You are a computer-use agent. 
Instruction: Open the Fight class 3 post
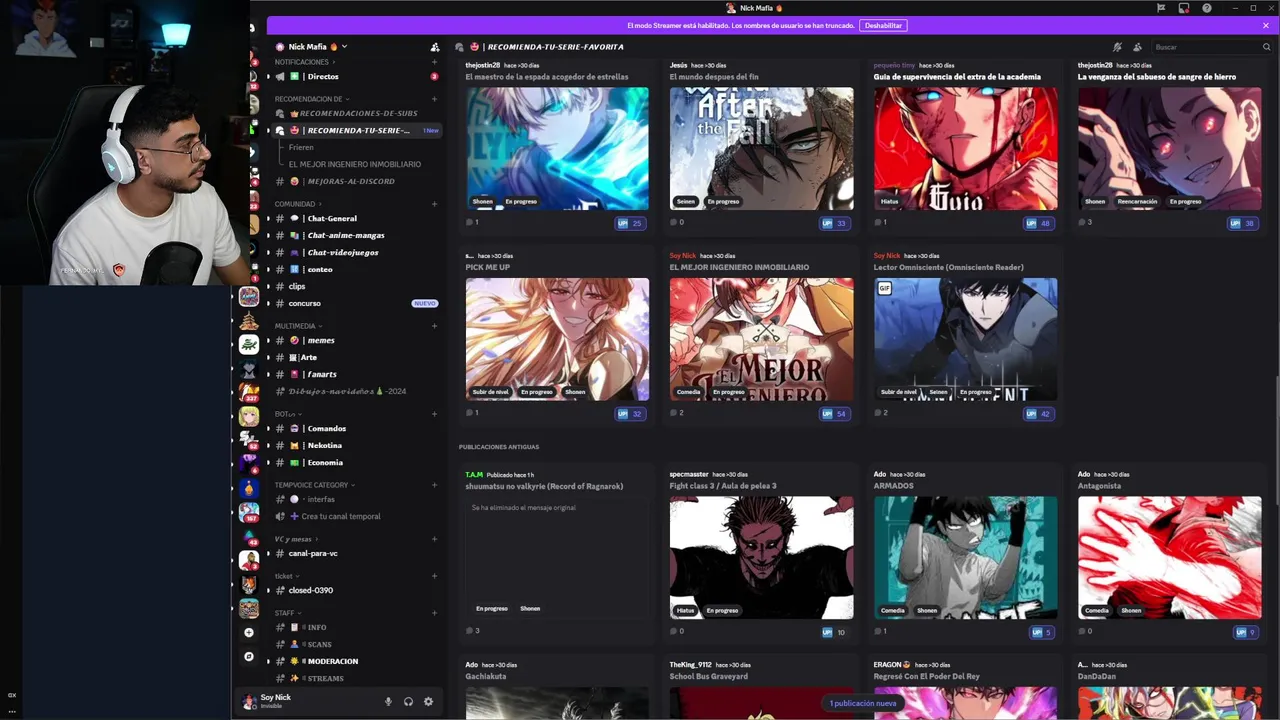click(x=761, y=553)
